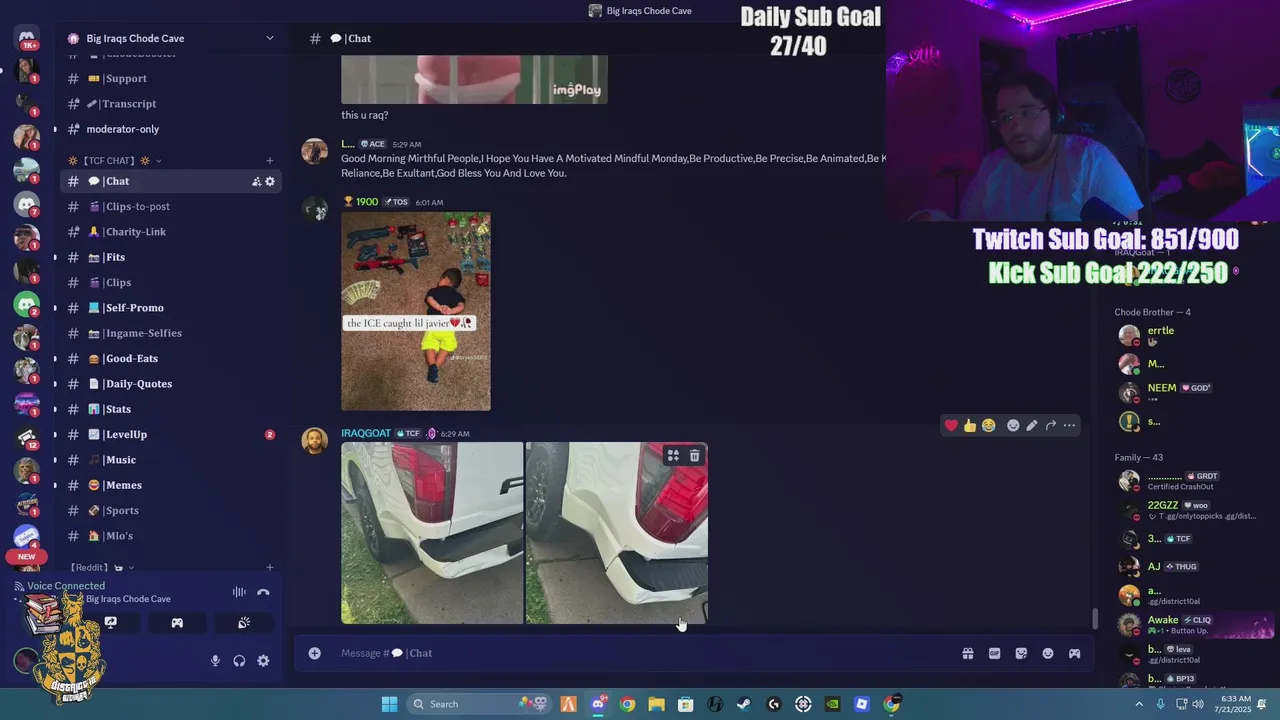Open the Support channel
The width and height of the screenshot is (1280, 720).
point(170,78)
